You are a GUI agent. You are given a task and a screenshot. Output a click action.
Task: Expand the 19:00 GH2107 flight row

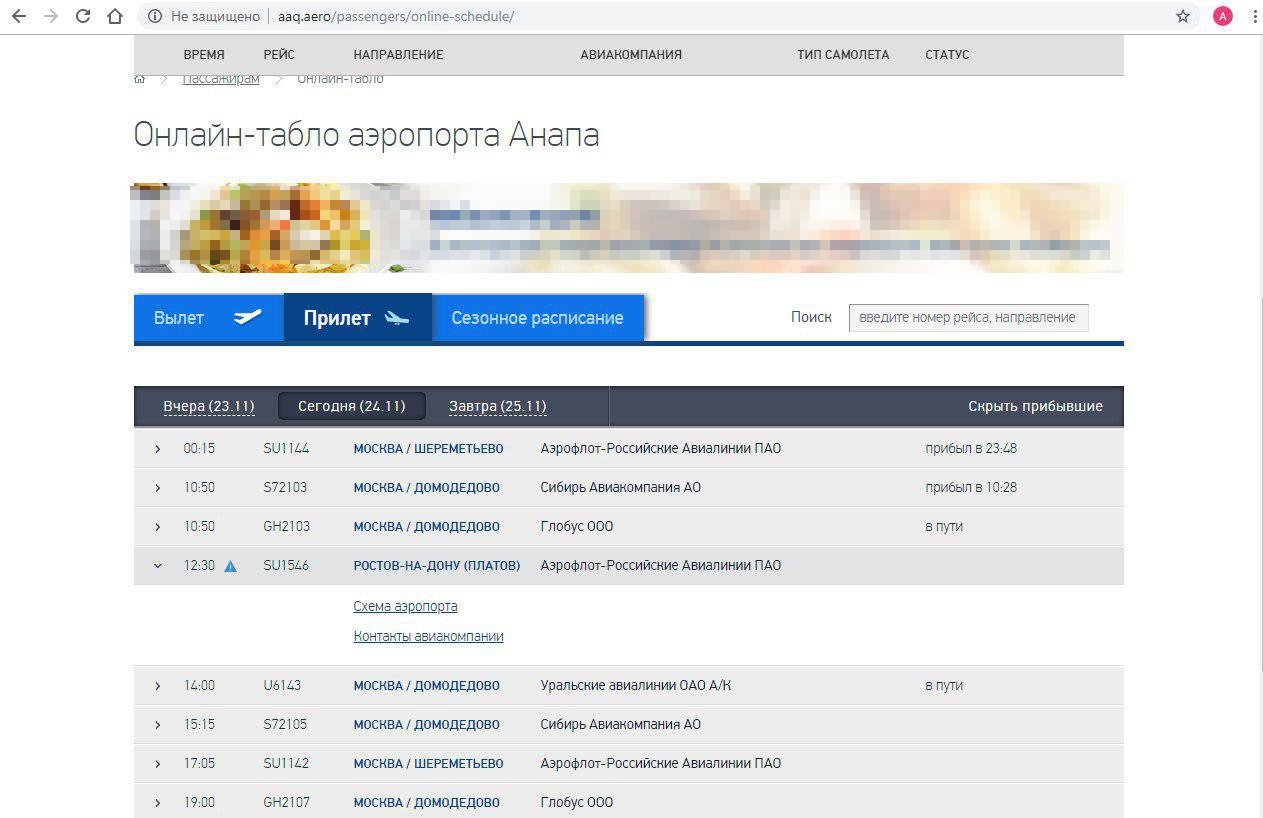click(157, 803)
